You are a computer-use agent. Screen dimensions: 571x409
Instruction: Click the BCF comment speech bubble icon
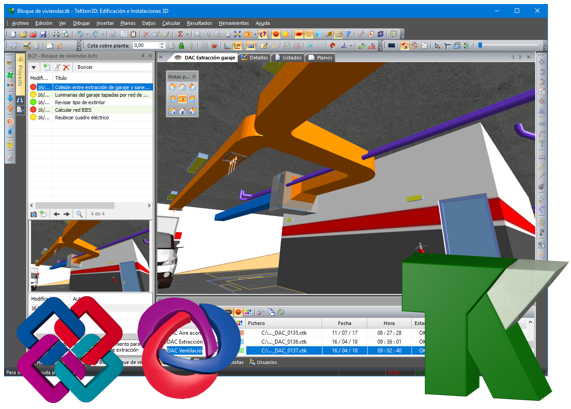click(x=394, y=34)
